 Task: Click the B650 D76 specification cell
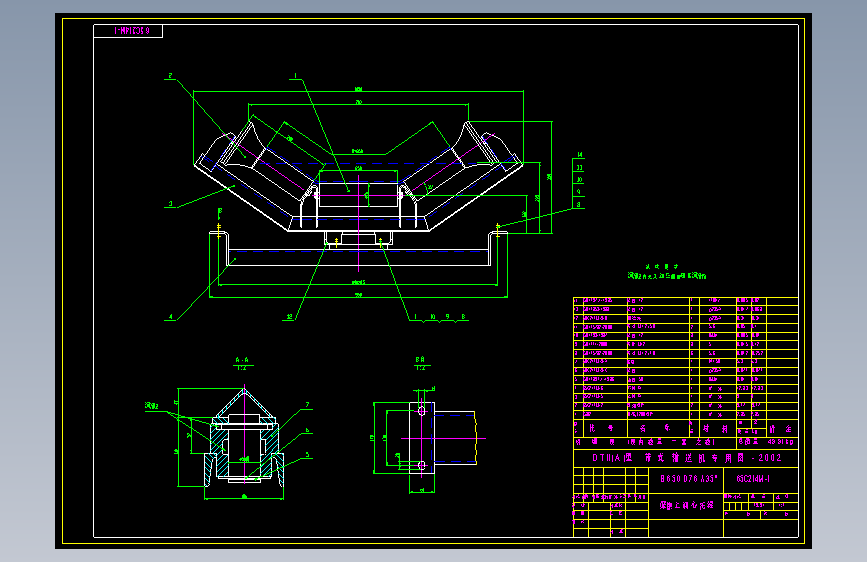click(688, 479)
